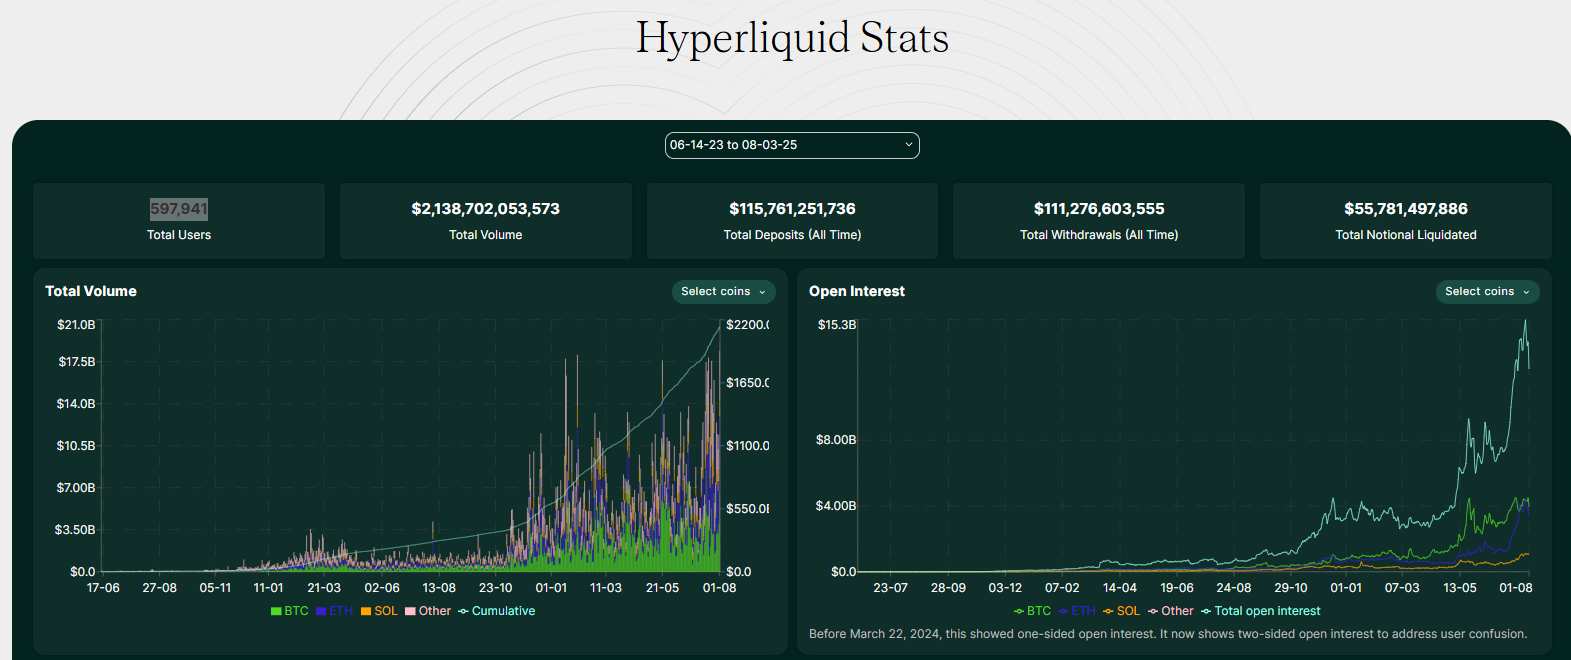The image size is (1571, 660).
Task: Click the Hyperliquid Stats page heading
Action: 792,38
